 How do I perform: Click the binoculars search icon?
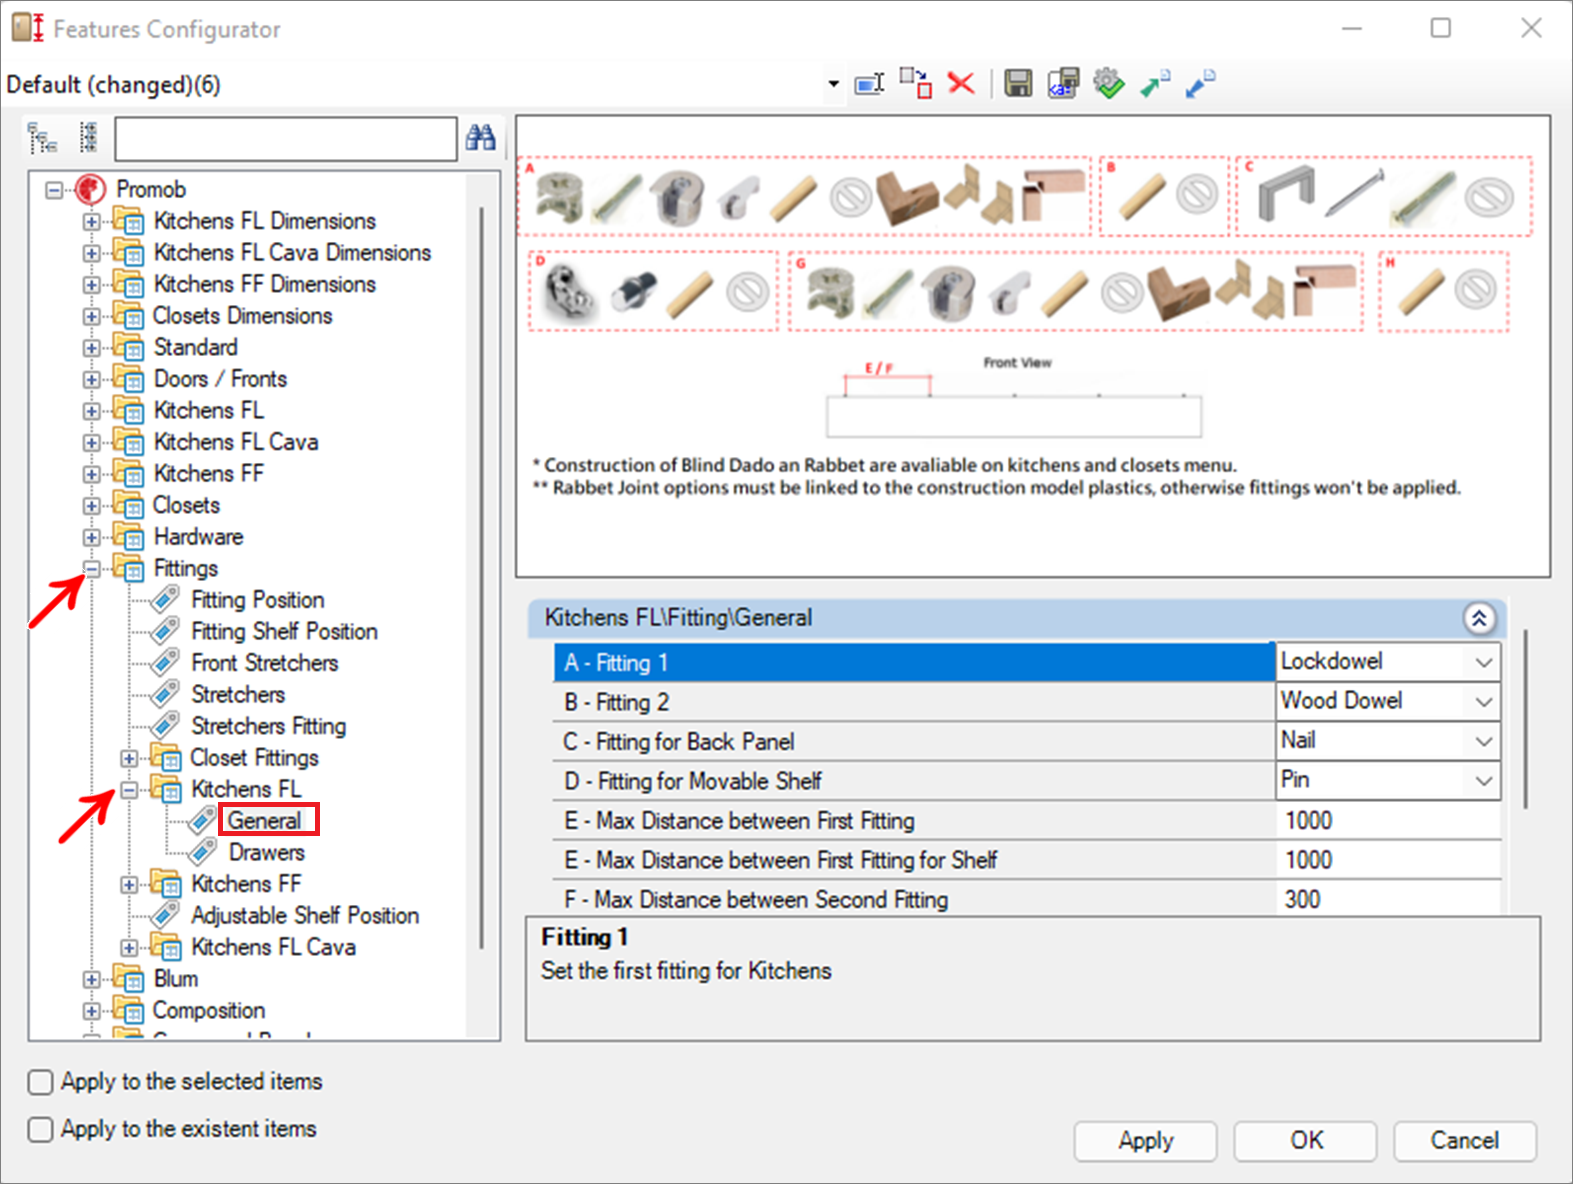[x=481, y=138]
